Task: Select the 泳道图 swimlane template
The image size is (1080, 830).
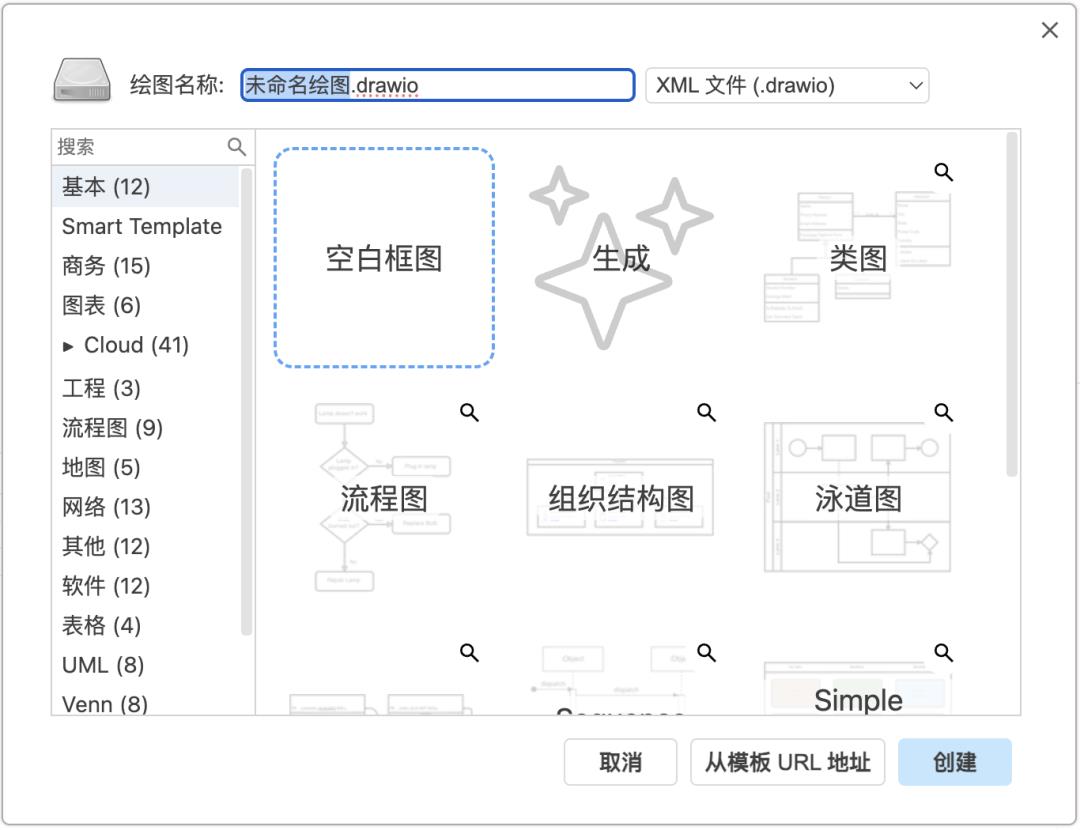Action: click(858, 498)
